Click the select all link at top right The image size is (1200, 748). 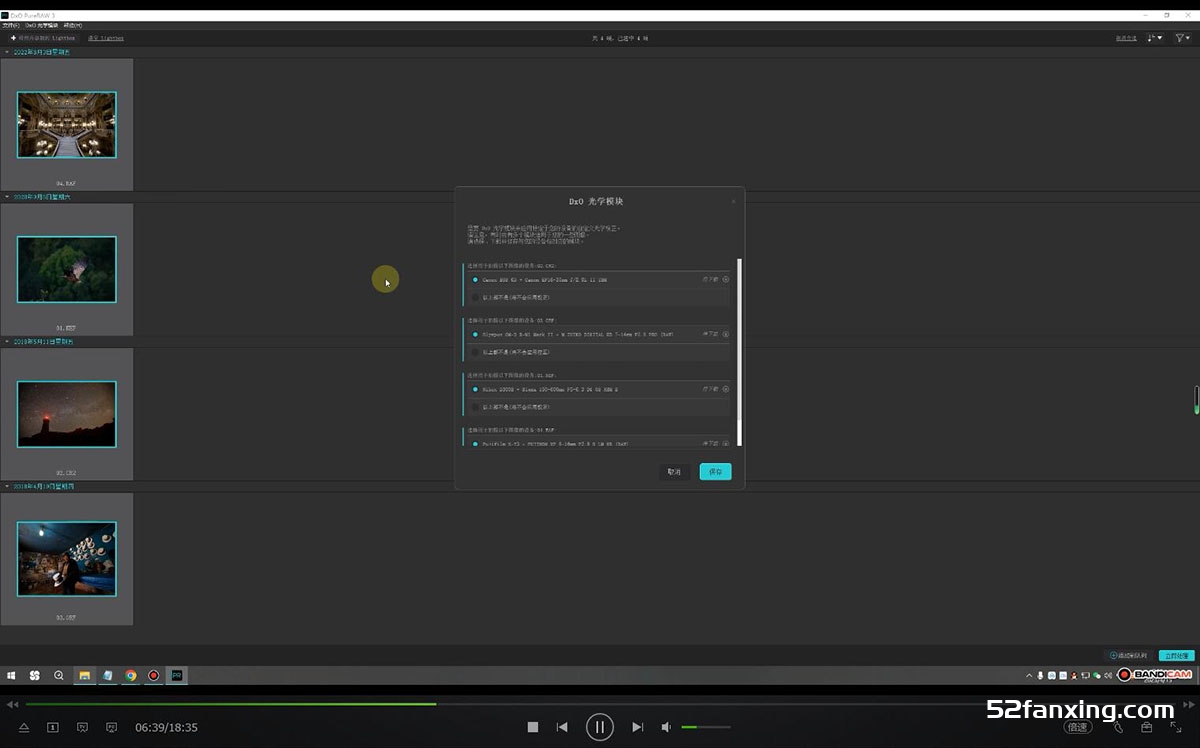point(1126,38)
